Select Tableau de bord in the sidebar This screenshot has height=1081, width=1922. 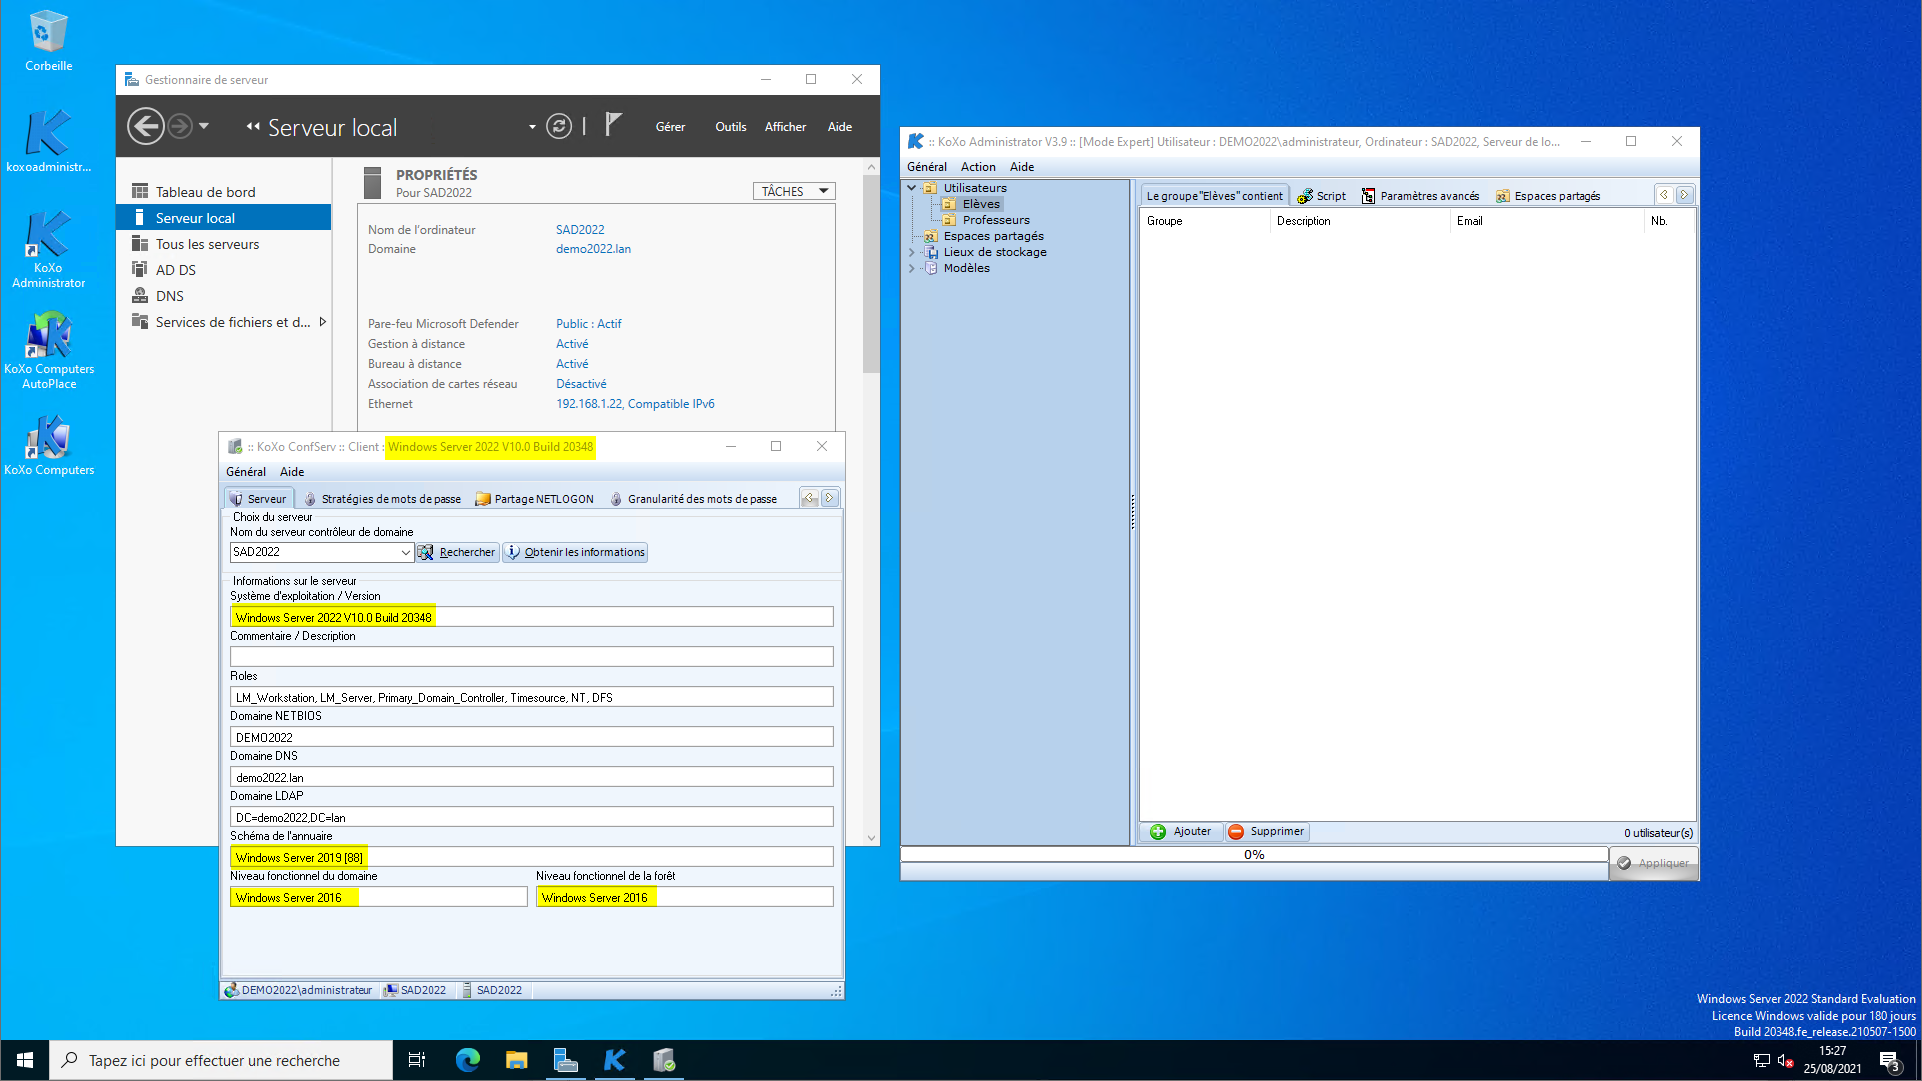pos(224,192)
